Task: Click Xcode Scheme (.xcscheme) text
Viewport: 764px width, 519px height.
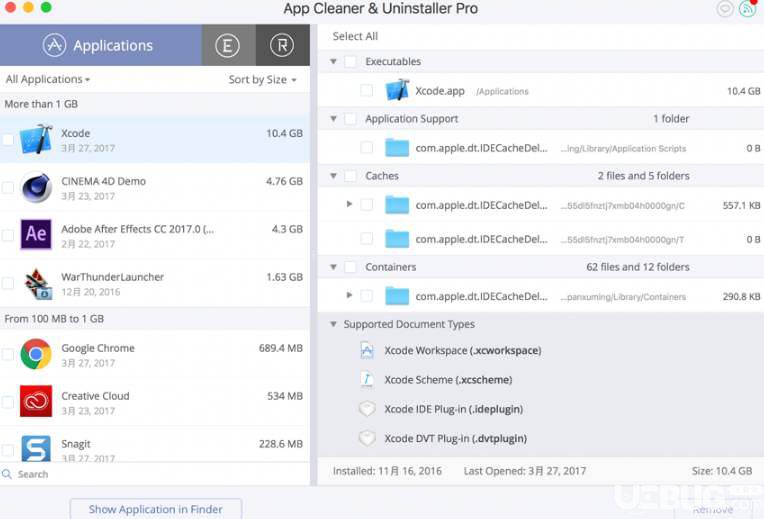Action: [x=448, y=380]
